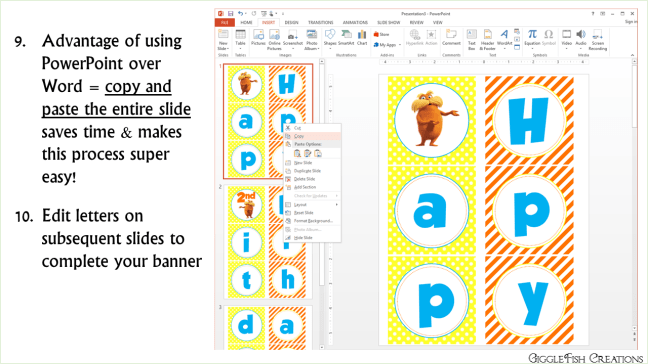Choose Reset Slide in the context menu
648x364 pixels.
coord(312,213)
